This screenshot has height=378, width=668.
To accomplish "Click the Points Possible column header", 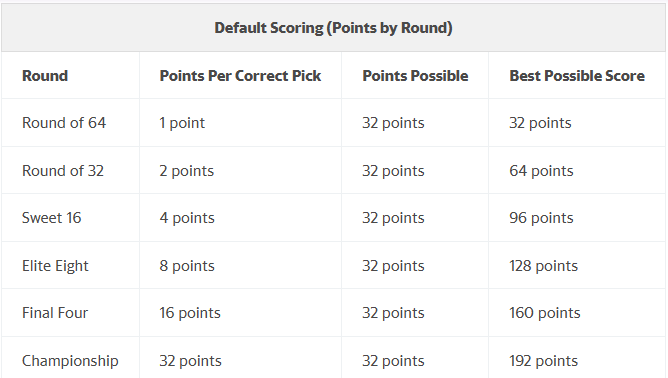I will pyautogui.click(x=415, y=76).
